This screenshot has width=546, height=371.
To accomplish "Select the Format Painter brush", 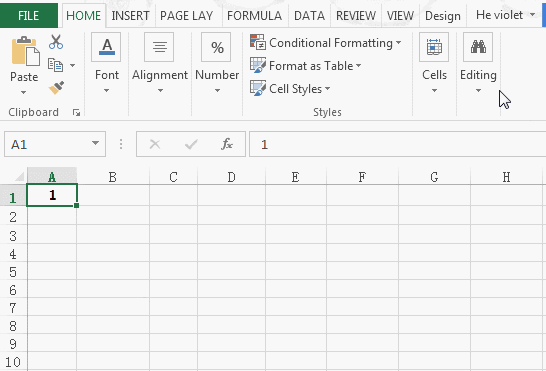I will (x=56, y=88).
